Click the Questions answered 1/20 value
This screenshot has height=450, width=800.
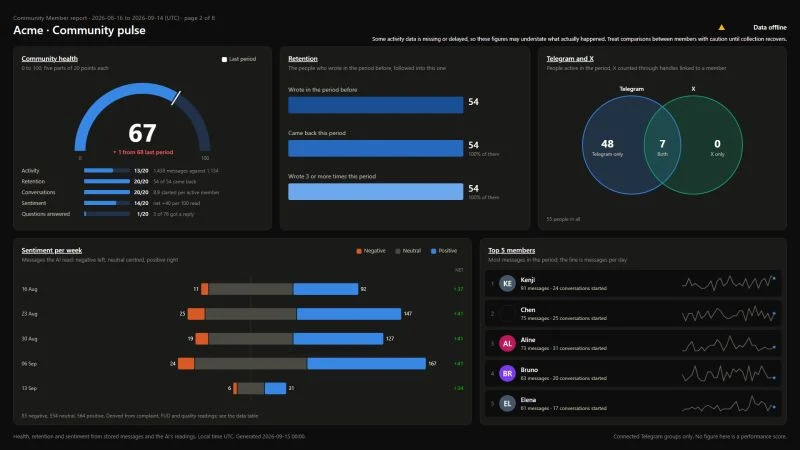(x=142, y=214)
